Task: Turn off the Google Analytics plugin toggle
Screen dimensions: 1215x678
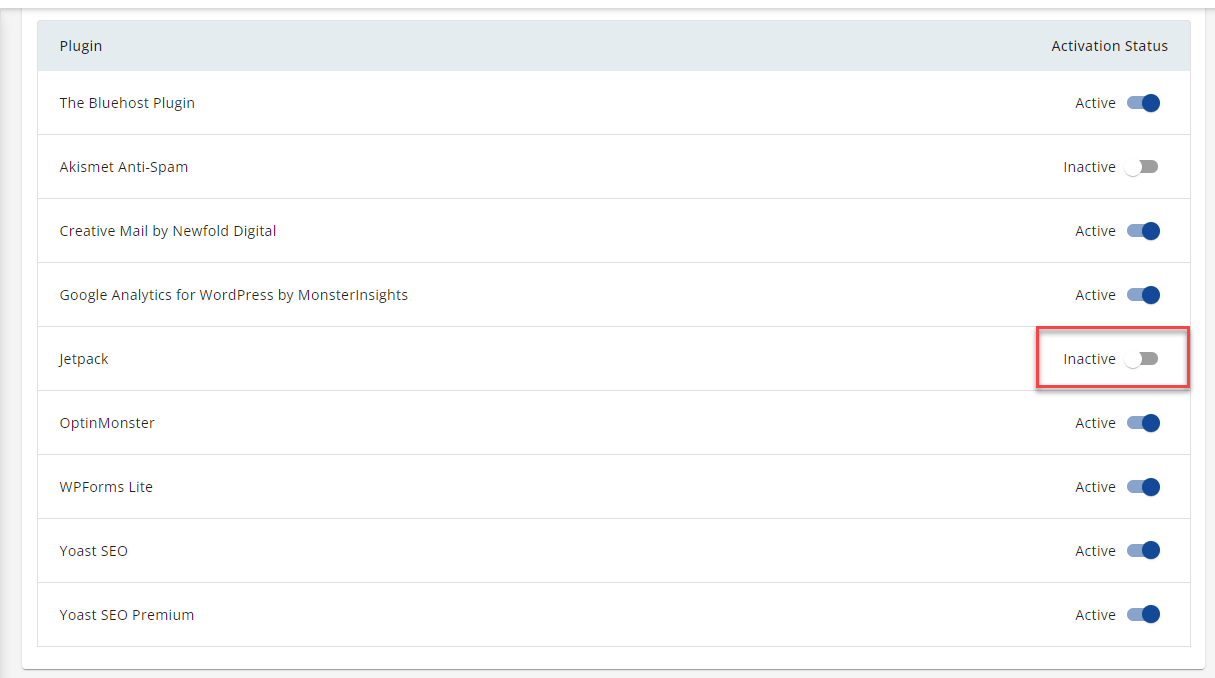Action: [x=1145, y=294]
